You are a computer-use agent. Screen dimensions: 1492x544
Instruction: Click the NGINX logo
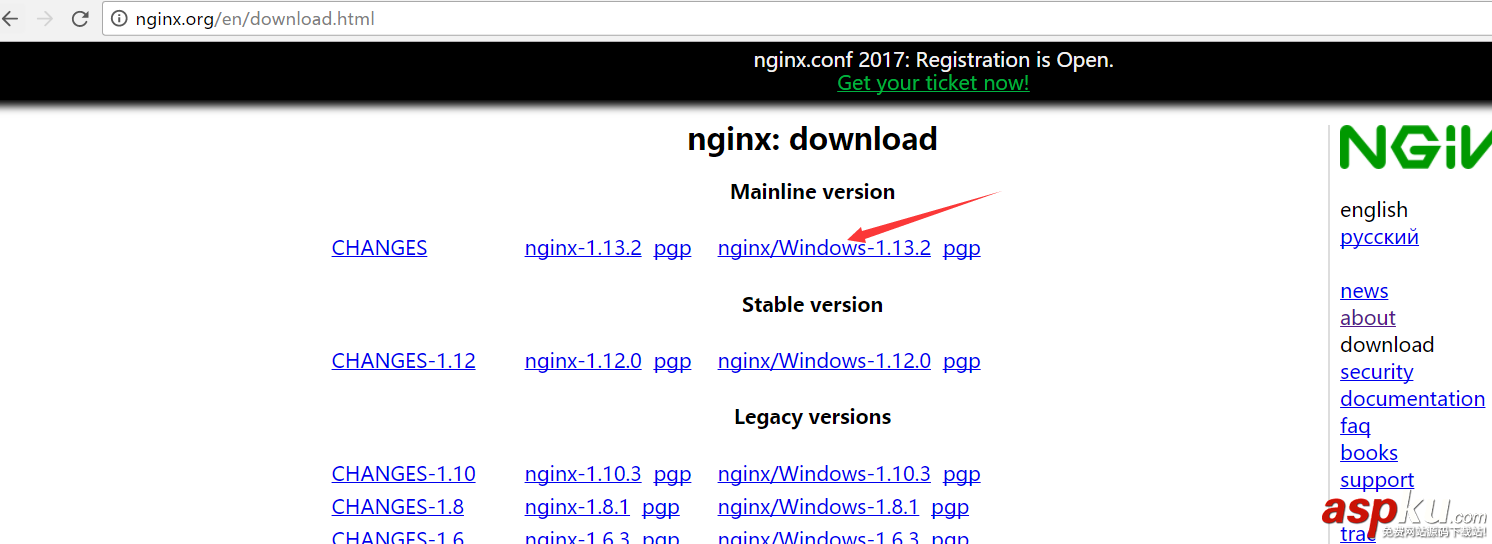pyautogui.click(x=1415, y=147)
